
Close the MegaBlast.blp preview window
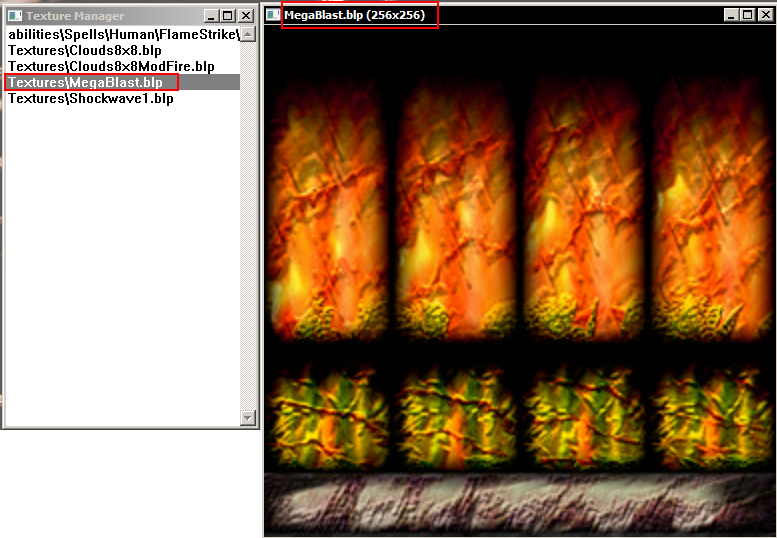click(765, 15)
